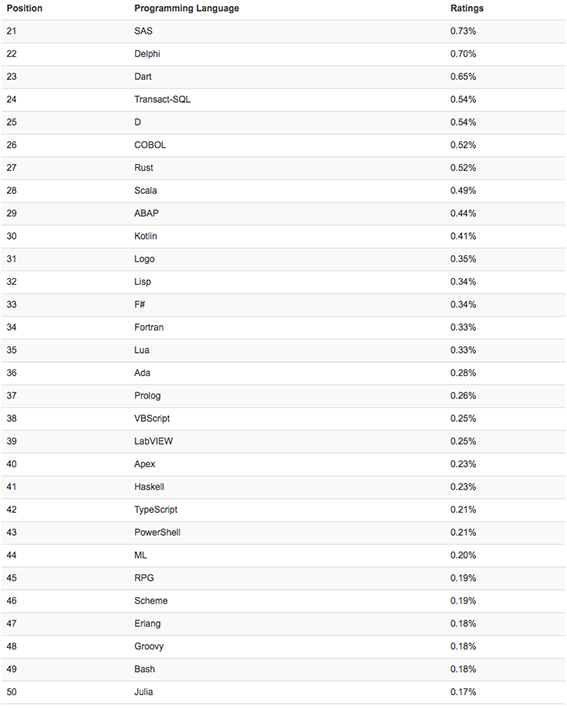Screen dimensions: 567x708
Task: Select the F# table cell
Action: [139, 304]
